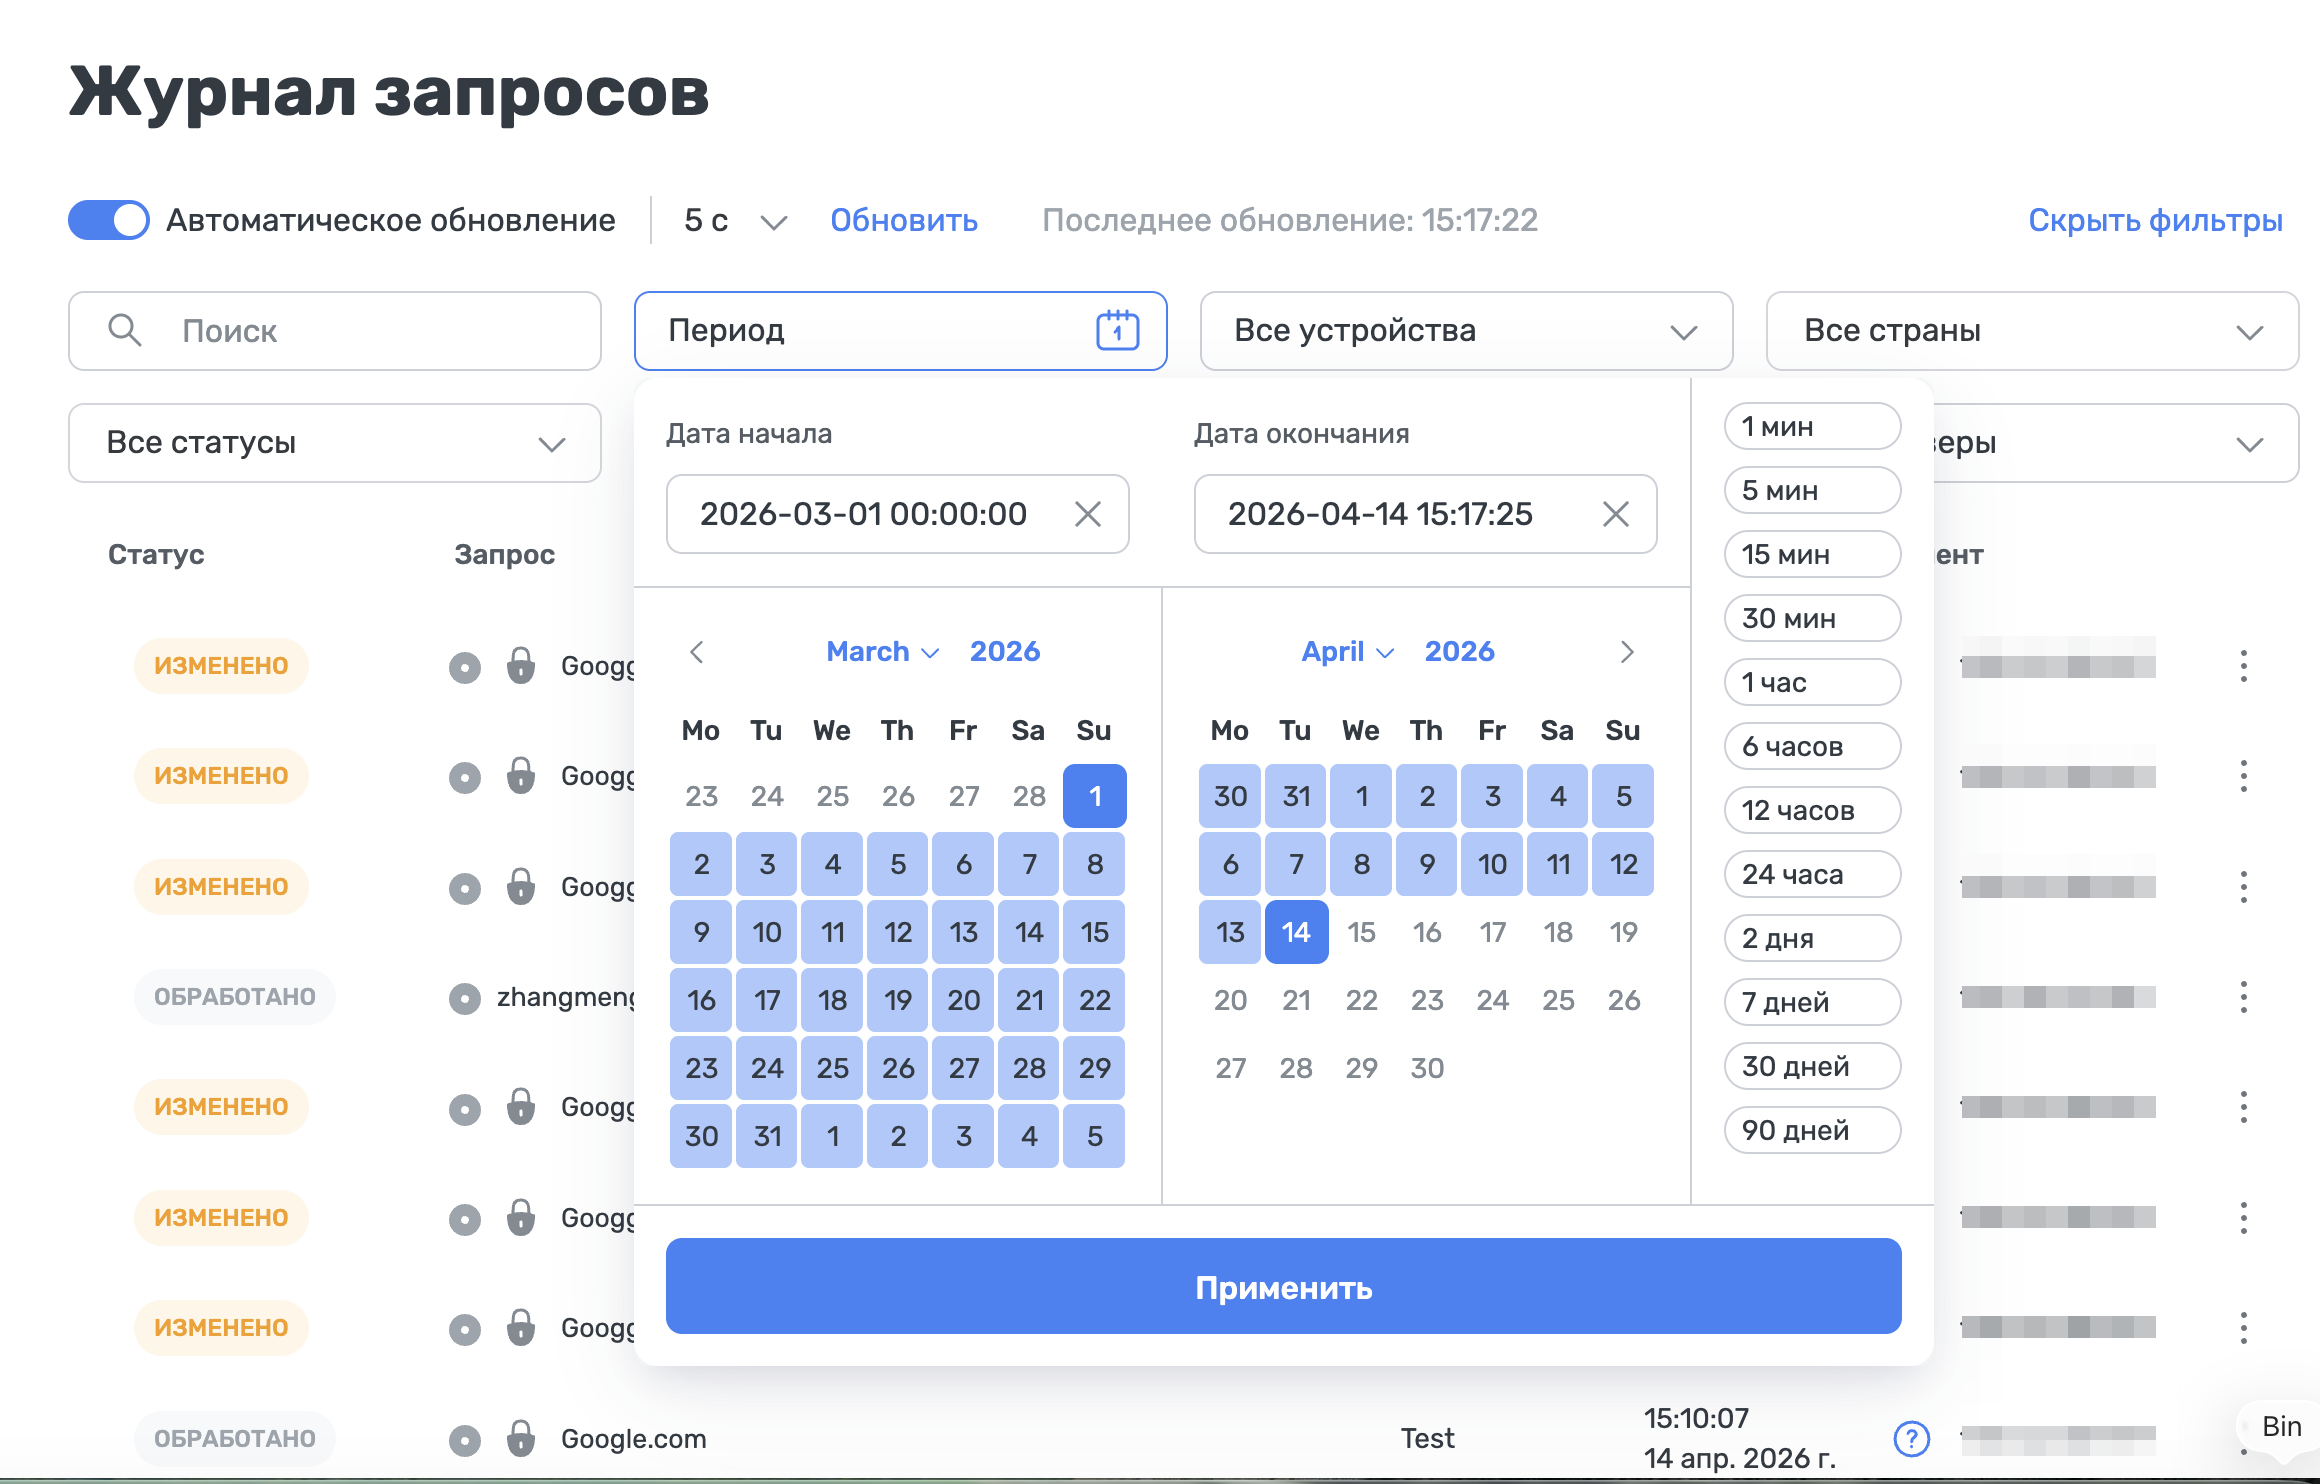Image resolution: width=2320 pixels, height=1484 pixels.
Task: Expand the 5 с refresh interval dropdown
Action: (x=773, y=221)
